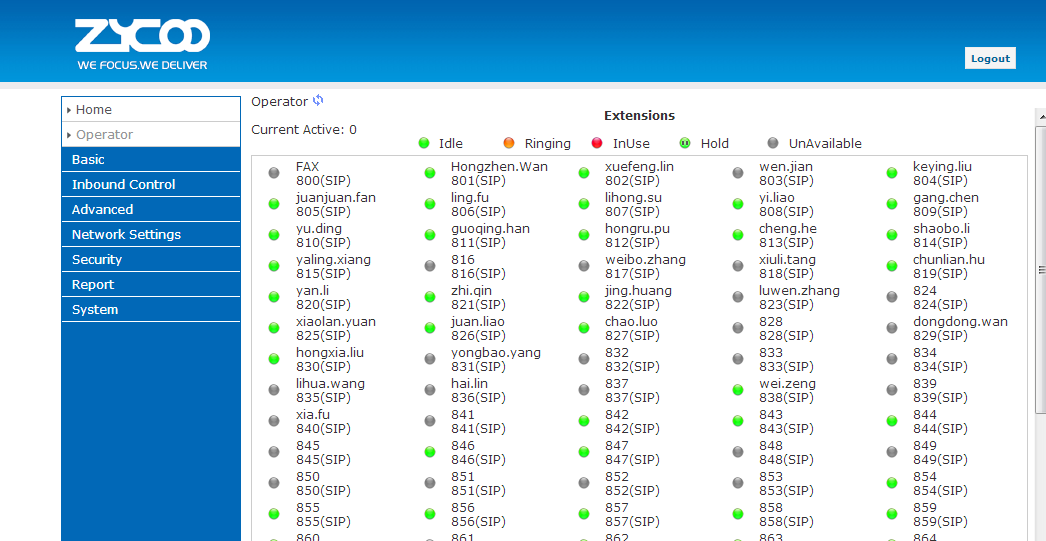Click the status icon for weibo.zhang 817

tap(584, 266)
